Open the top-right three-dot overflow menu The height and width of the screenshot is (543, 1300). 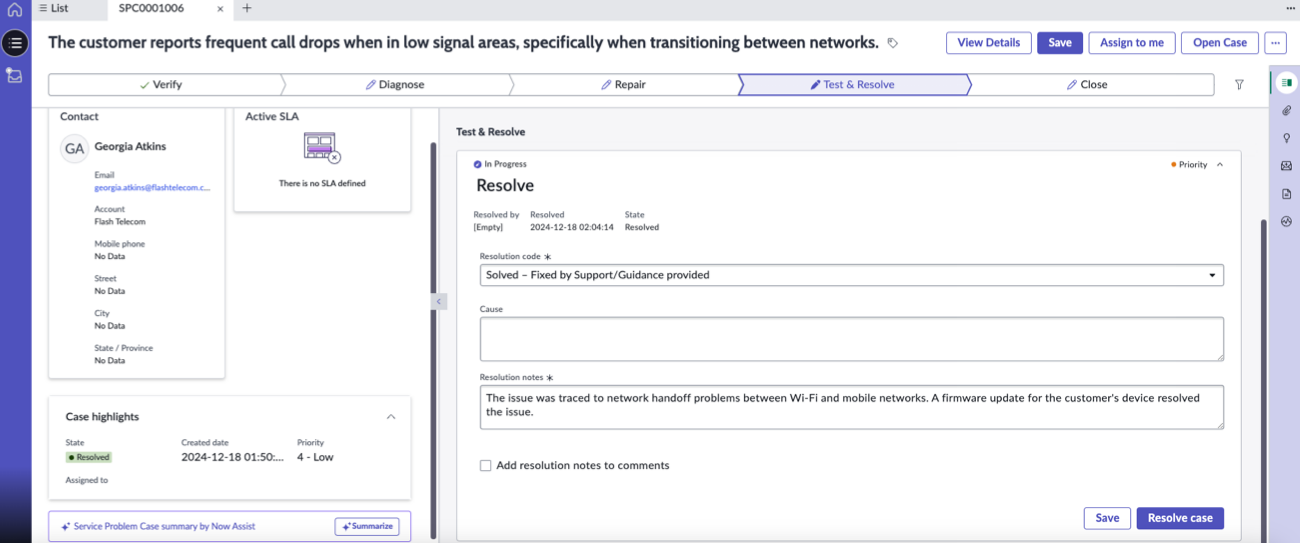[1290, 8]
